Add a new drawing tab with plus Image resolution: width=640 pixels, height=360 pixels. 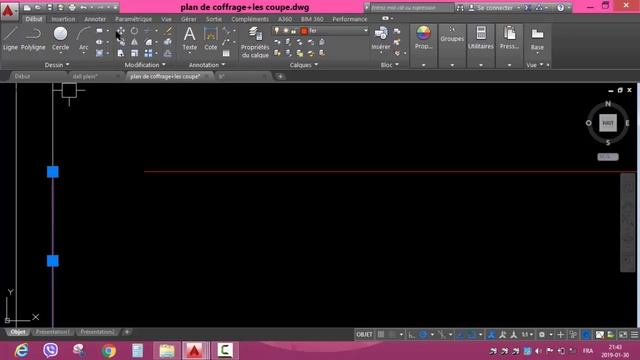point(280,76)
